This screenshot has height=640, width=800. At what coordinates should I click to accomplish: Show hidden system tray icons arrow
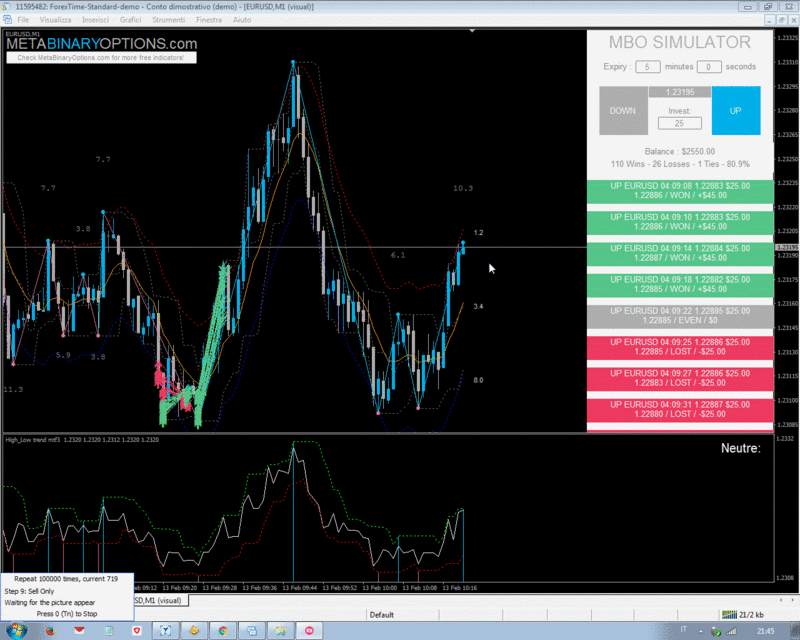click(701, 632)
